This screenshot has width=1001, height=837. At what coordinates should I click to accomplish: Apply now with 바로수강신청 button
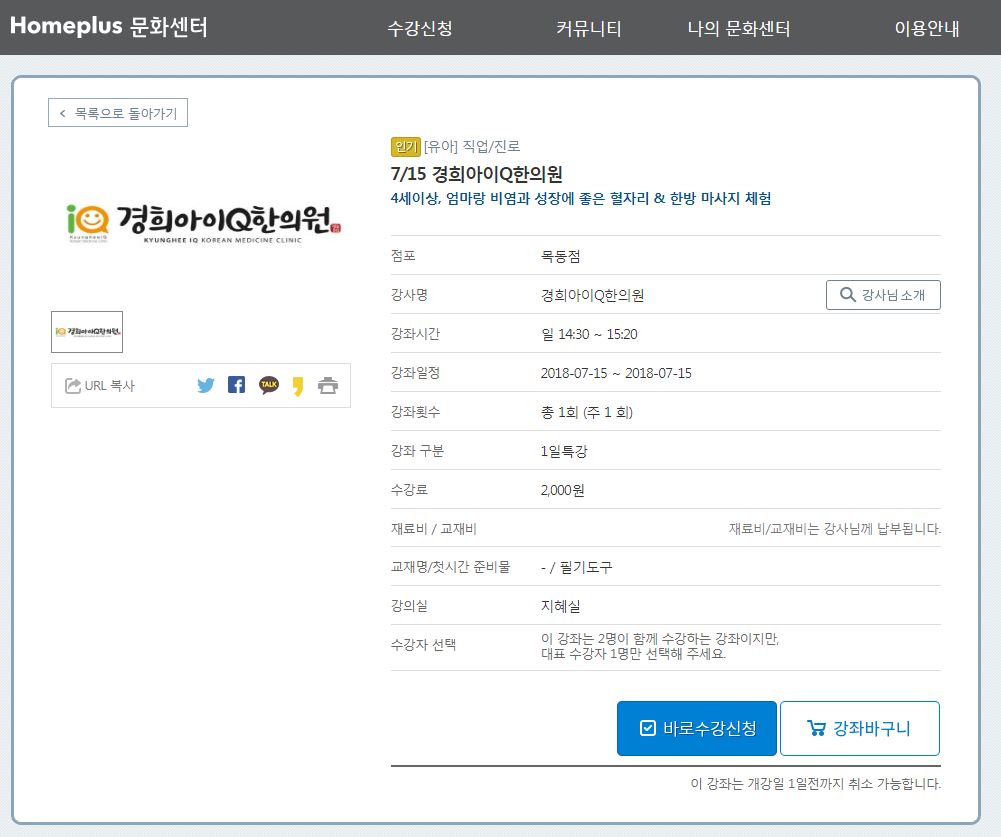coord(696,728)
